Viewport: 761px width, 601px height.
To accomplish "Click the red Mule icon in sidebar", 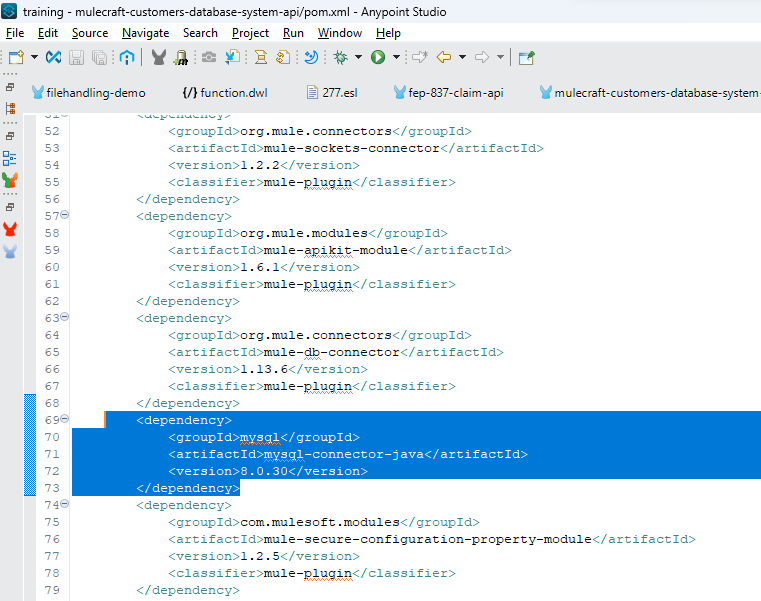I will [10, 229].
